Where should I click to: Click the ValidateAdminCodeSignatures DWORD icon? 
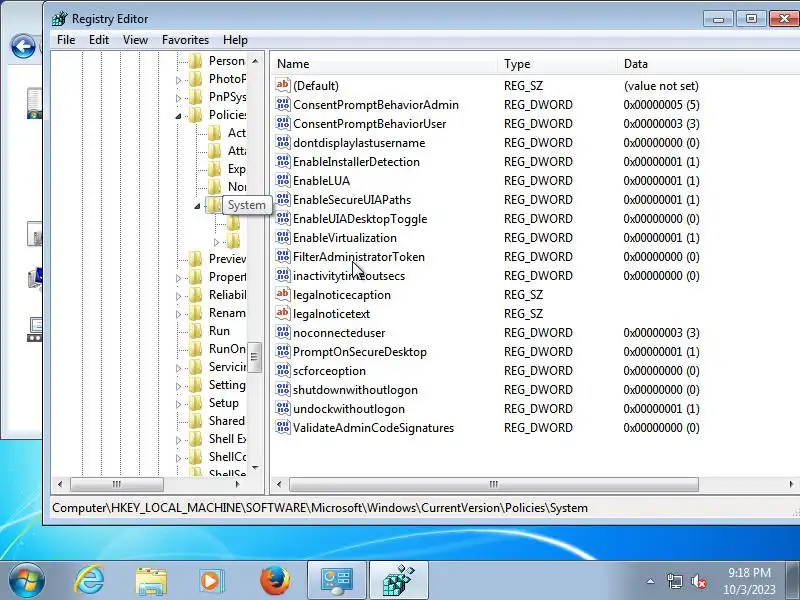pyautogui.click(x=283, y=427)
